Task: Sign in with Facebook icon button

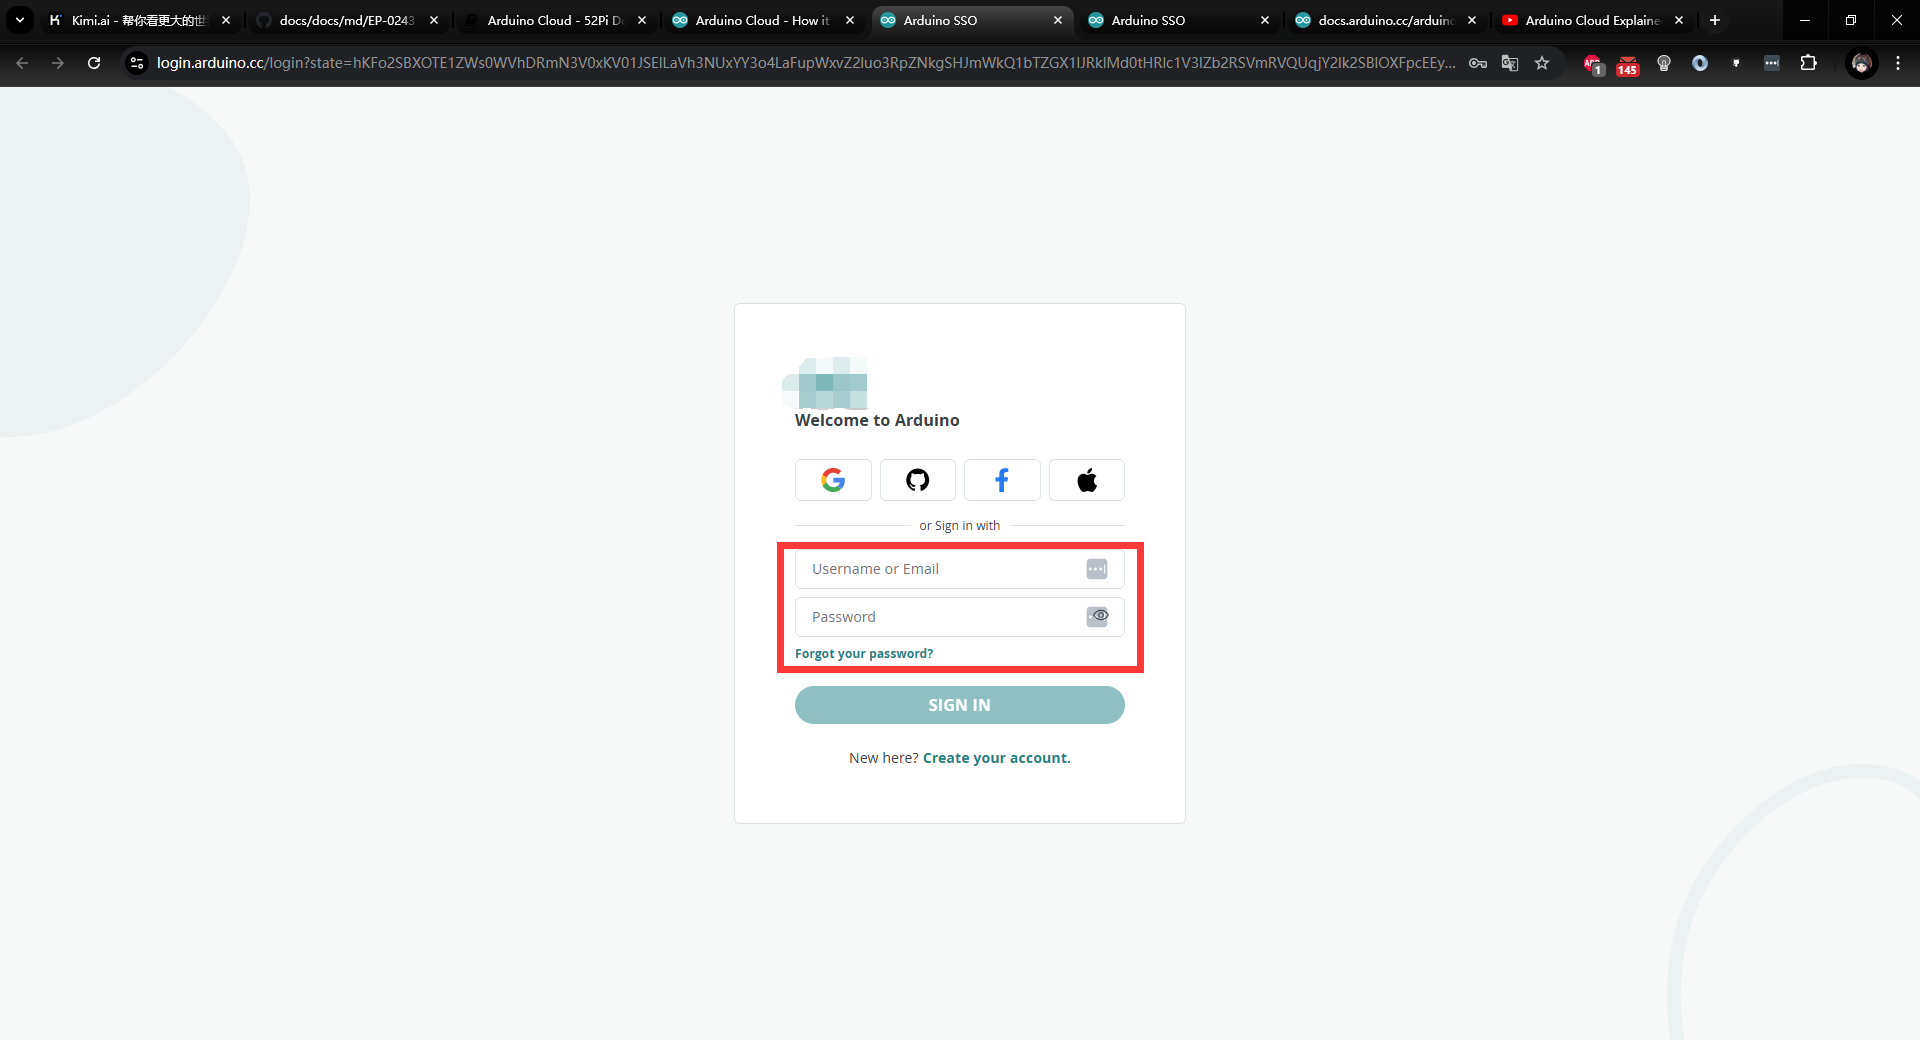Action: click(1002, 480)
